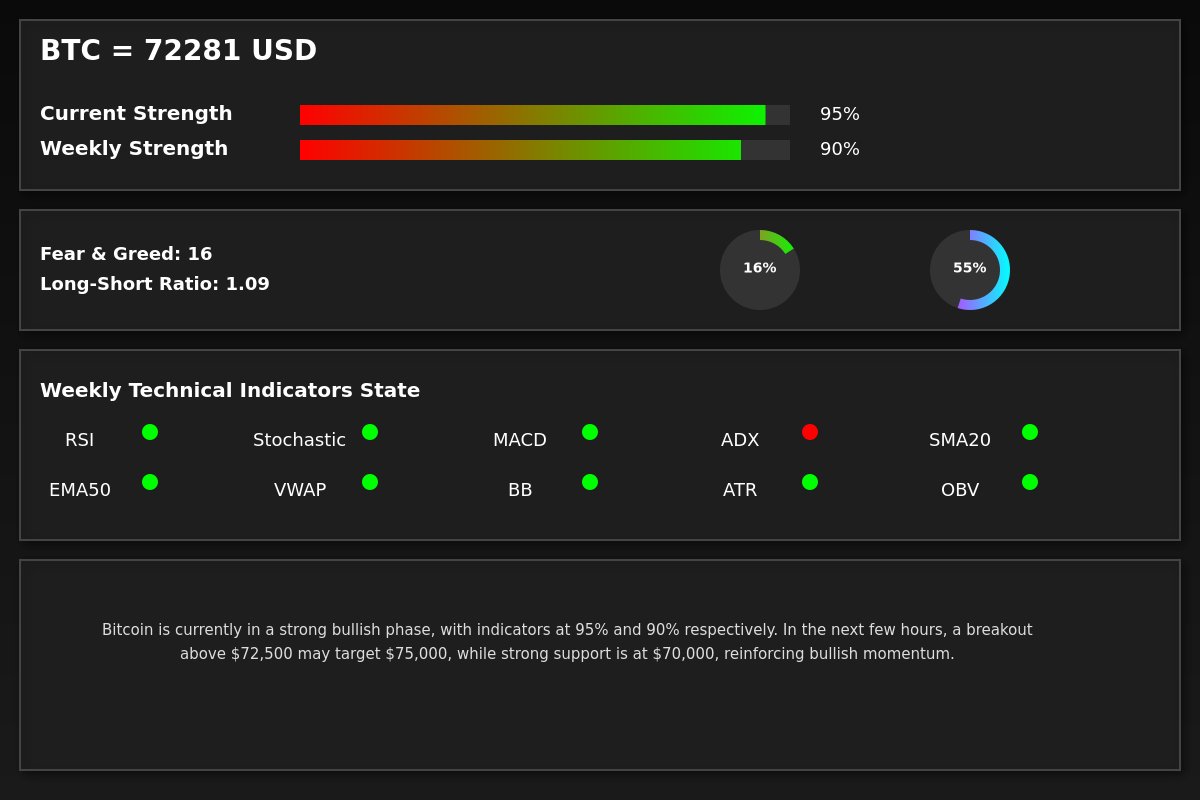Click the Stochastic indicator status dot

(x=370, y=432)
